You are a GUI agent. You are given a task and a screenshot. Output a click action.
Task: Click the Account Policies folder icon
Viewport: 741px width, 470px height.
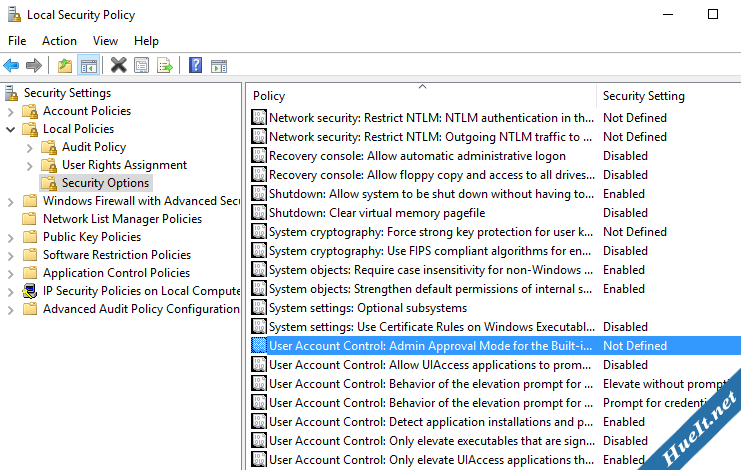(x=30, y=111)
